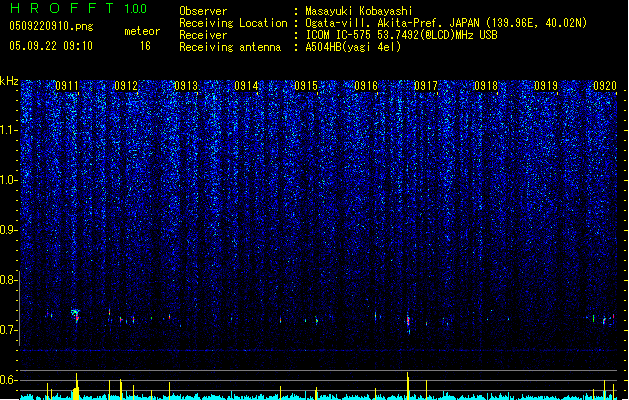Select the file name 0509220910.png
Screen dimensions: 629x400
tap(51, 26)
